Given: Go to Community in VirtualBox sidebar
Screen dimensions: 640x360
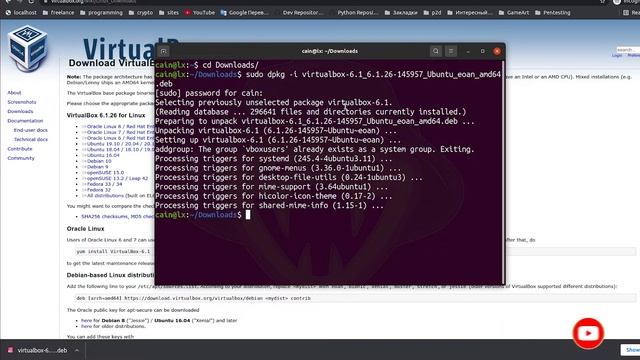Looking at the screenshot, I should [21, 158].
